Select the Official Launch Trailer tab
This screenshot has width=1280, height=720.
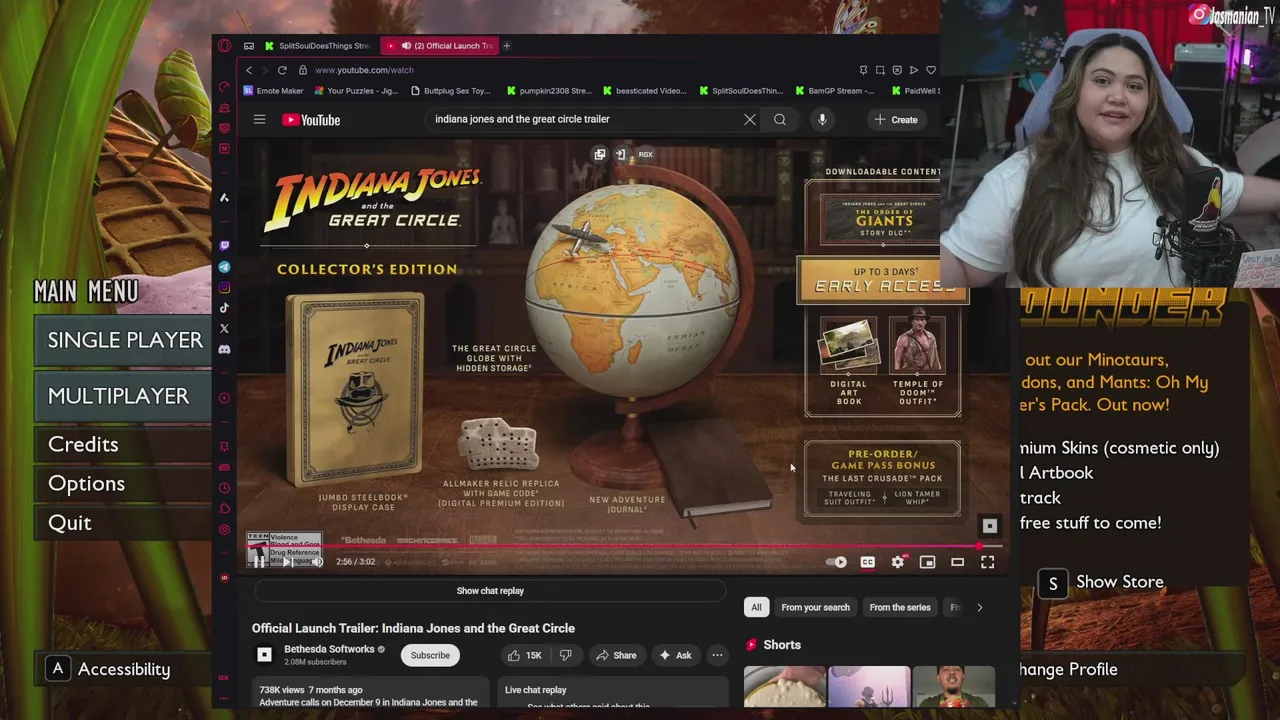441,45
